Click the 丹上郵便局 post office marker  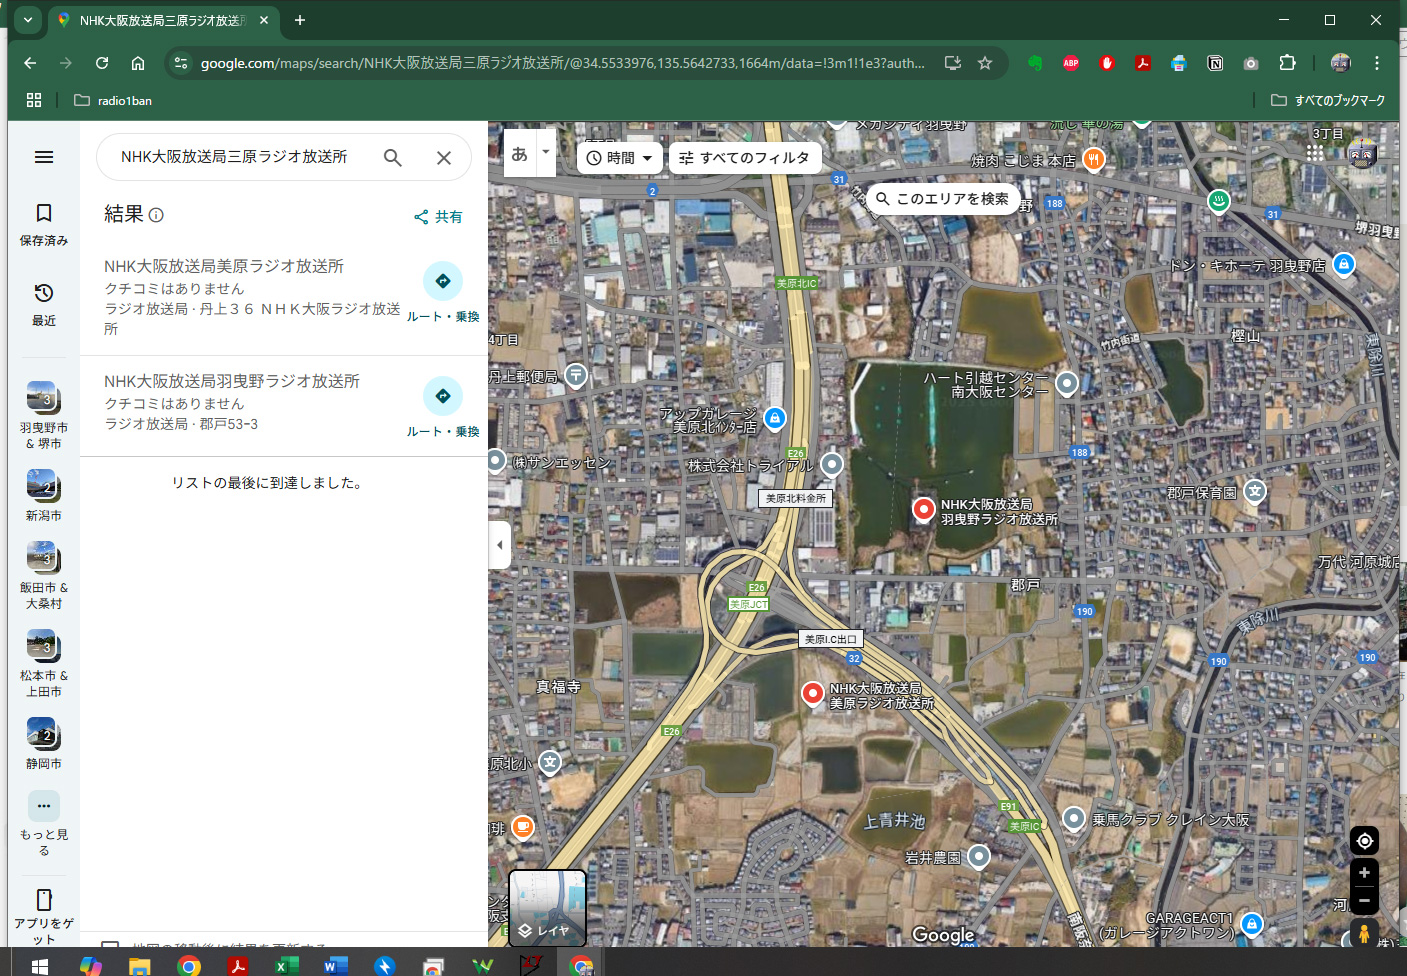576,376
